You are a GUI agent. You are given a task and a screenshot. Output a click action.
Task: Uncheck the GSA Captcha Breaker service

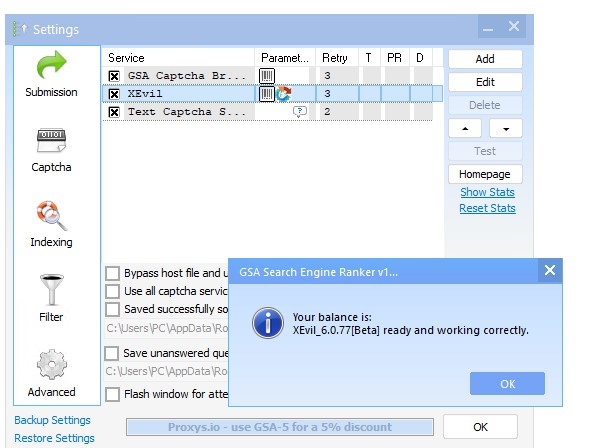point(114,76)
